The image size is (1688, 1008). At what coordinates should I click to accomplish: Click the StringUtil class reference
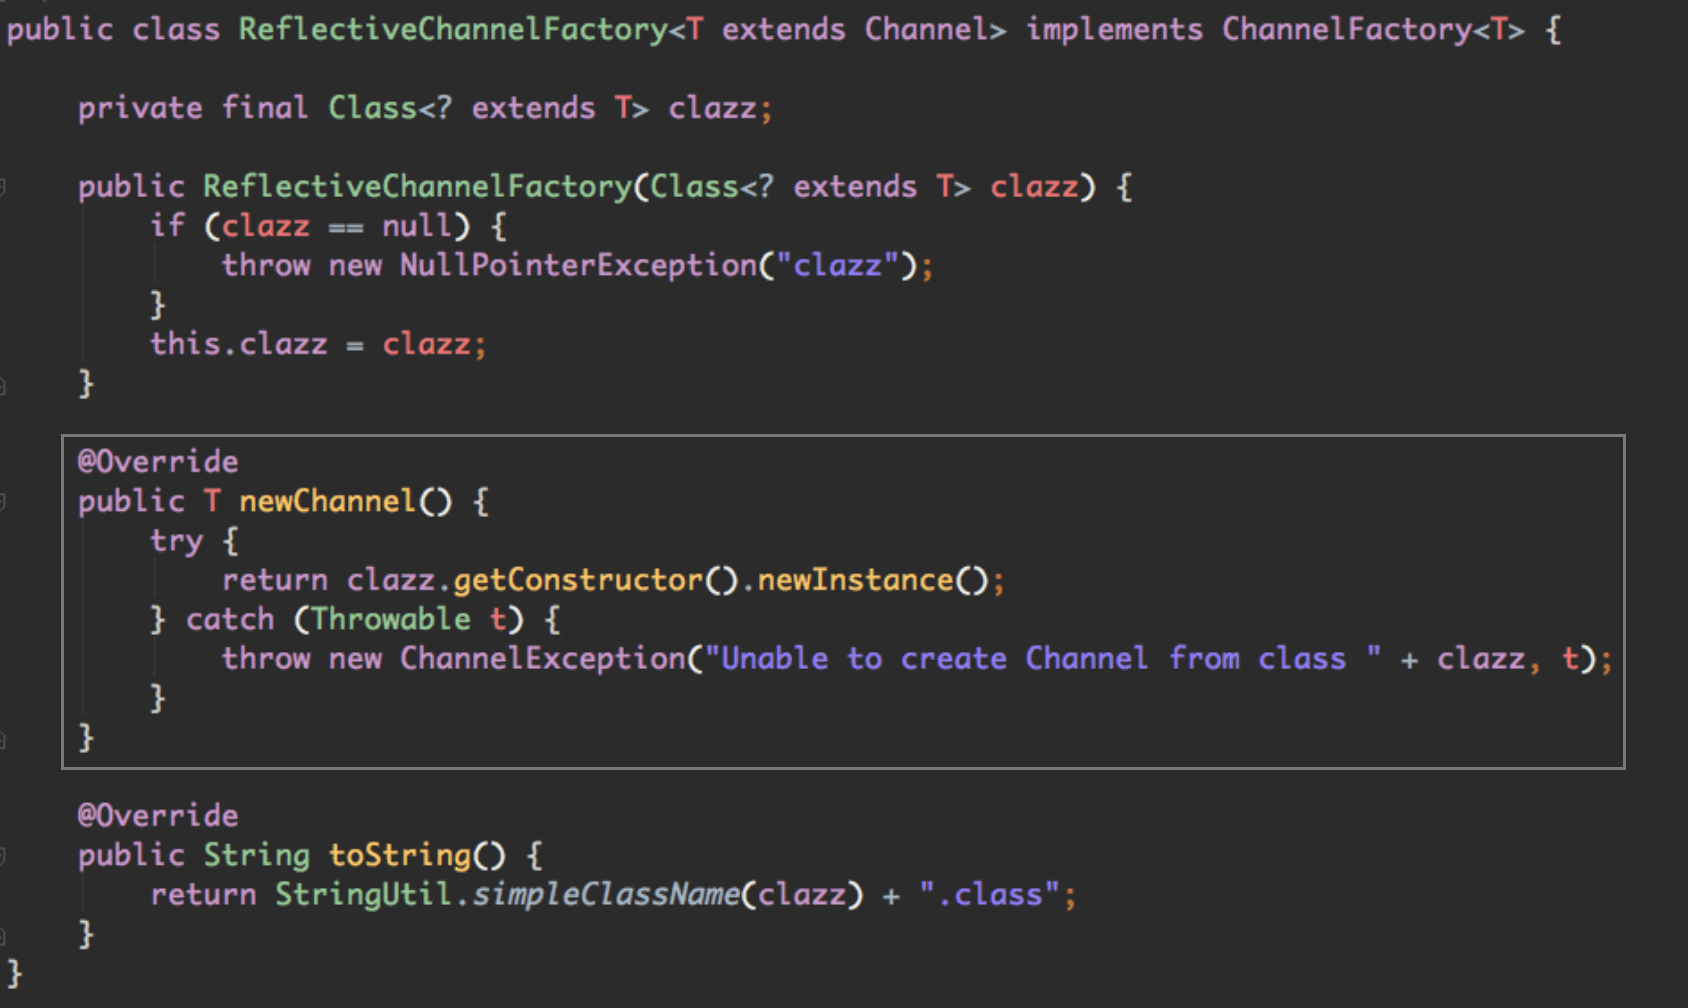[x=363, y=894]
